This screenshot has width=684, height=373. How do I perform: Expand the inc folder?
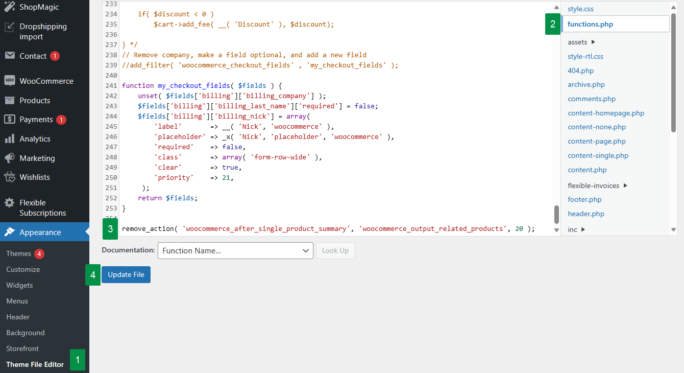576,229
